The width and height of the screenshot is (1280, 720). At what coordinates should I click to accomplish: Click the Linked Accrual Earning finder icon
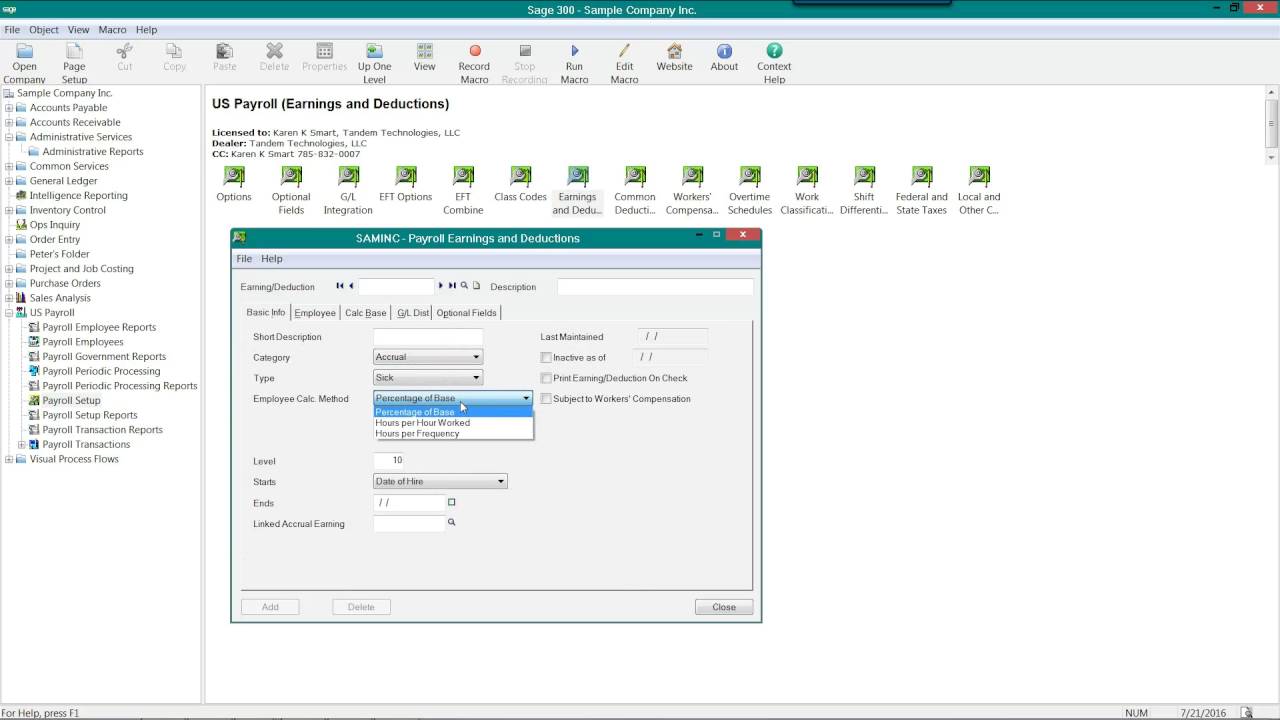coord(451,522)
